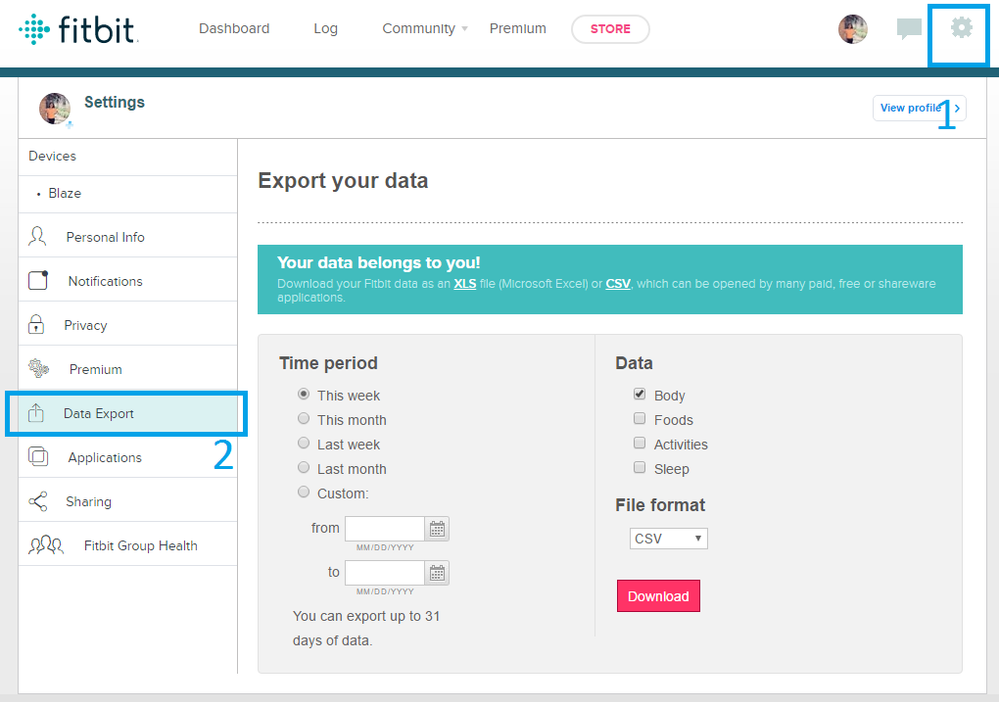Open Applications settings
Image resolution: width=999 pixels, height=702 pixels.
click(x=128, y=457)
